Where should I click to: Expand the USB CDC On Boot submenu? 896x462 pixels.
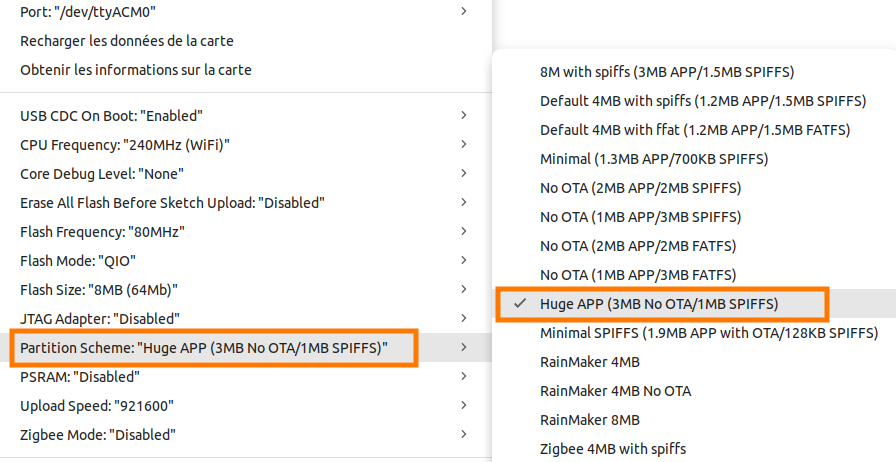(x=111, y=116)
